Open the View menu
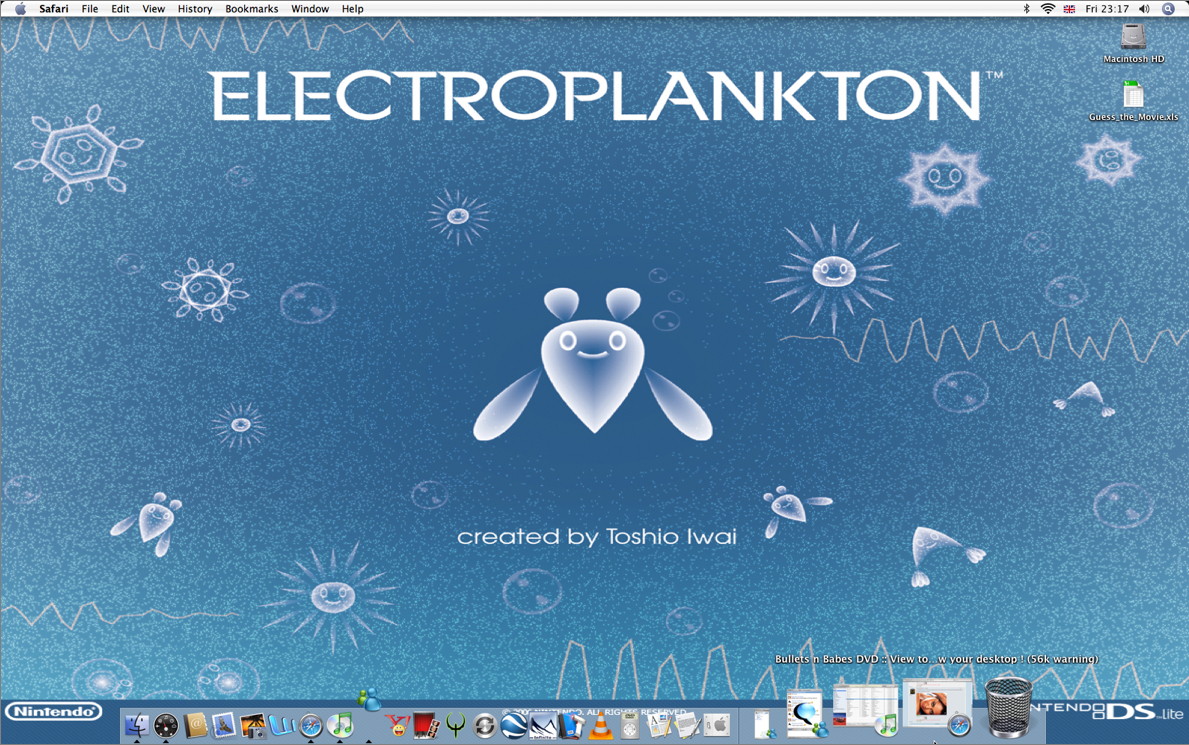Viewport: 1189px width, 745px height. pos(153,9)
